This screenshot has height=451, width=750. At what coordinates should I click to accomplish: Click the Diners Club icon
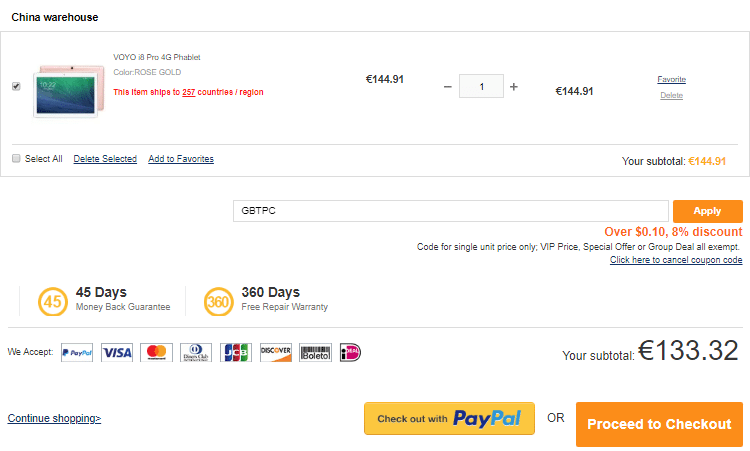tap(195, 352)
